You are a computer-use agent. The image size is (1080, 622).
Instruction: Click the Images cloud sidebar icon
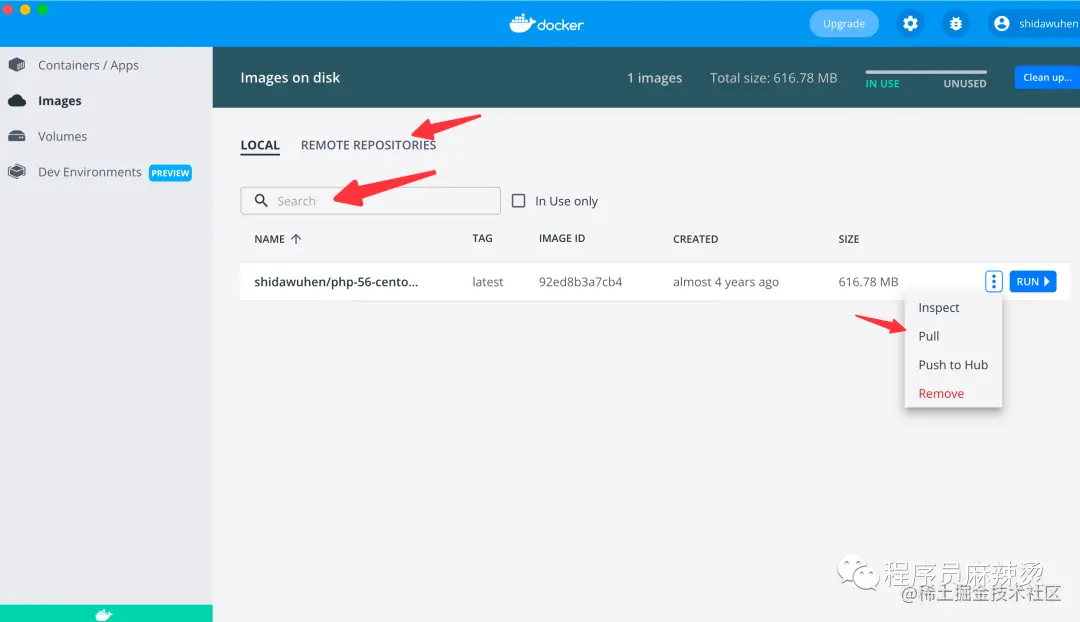click(x=17, y=101)
